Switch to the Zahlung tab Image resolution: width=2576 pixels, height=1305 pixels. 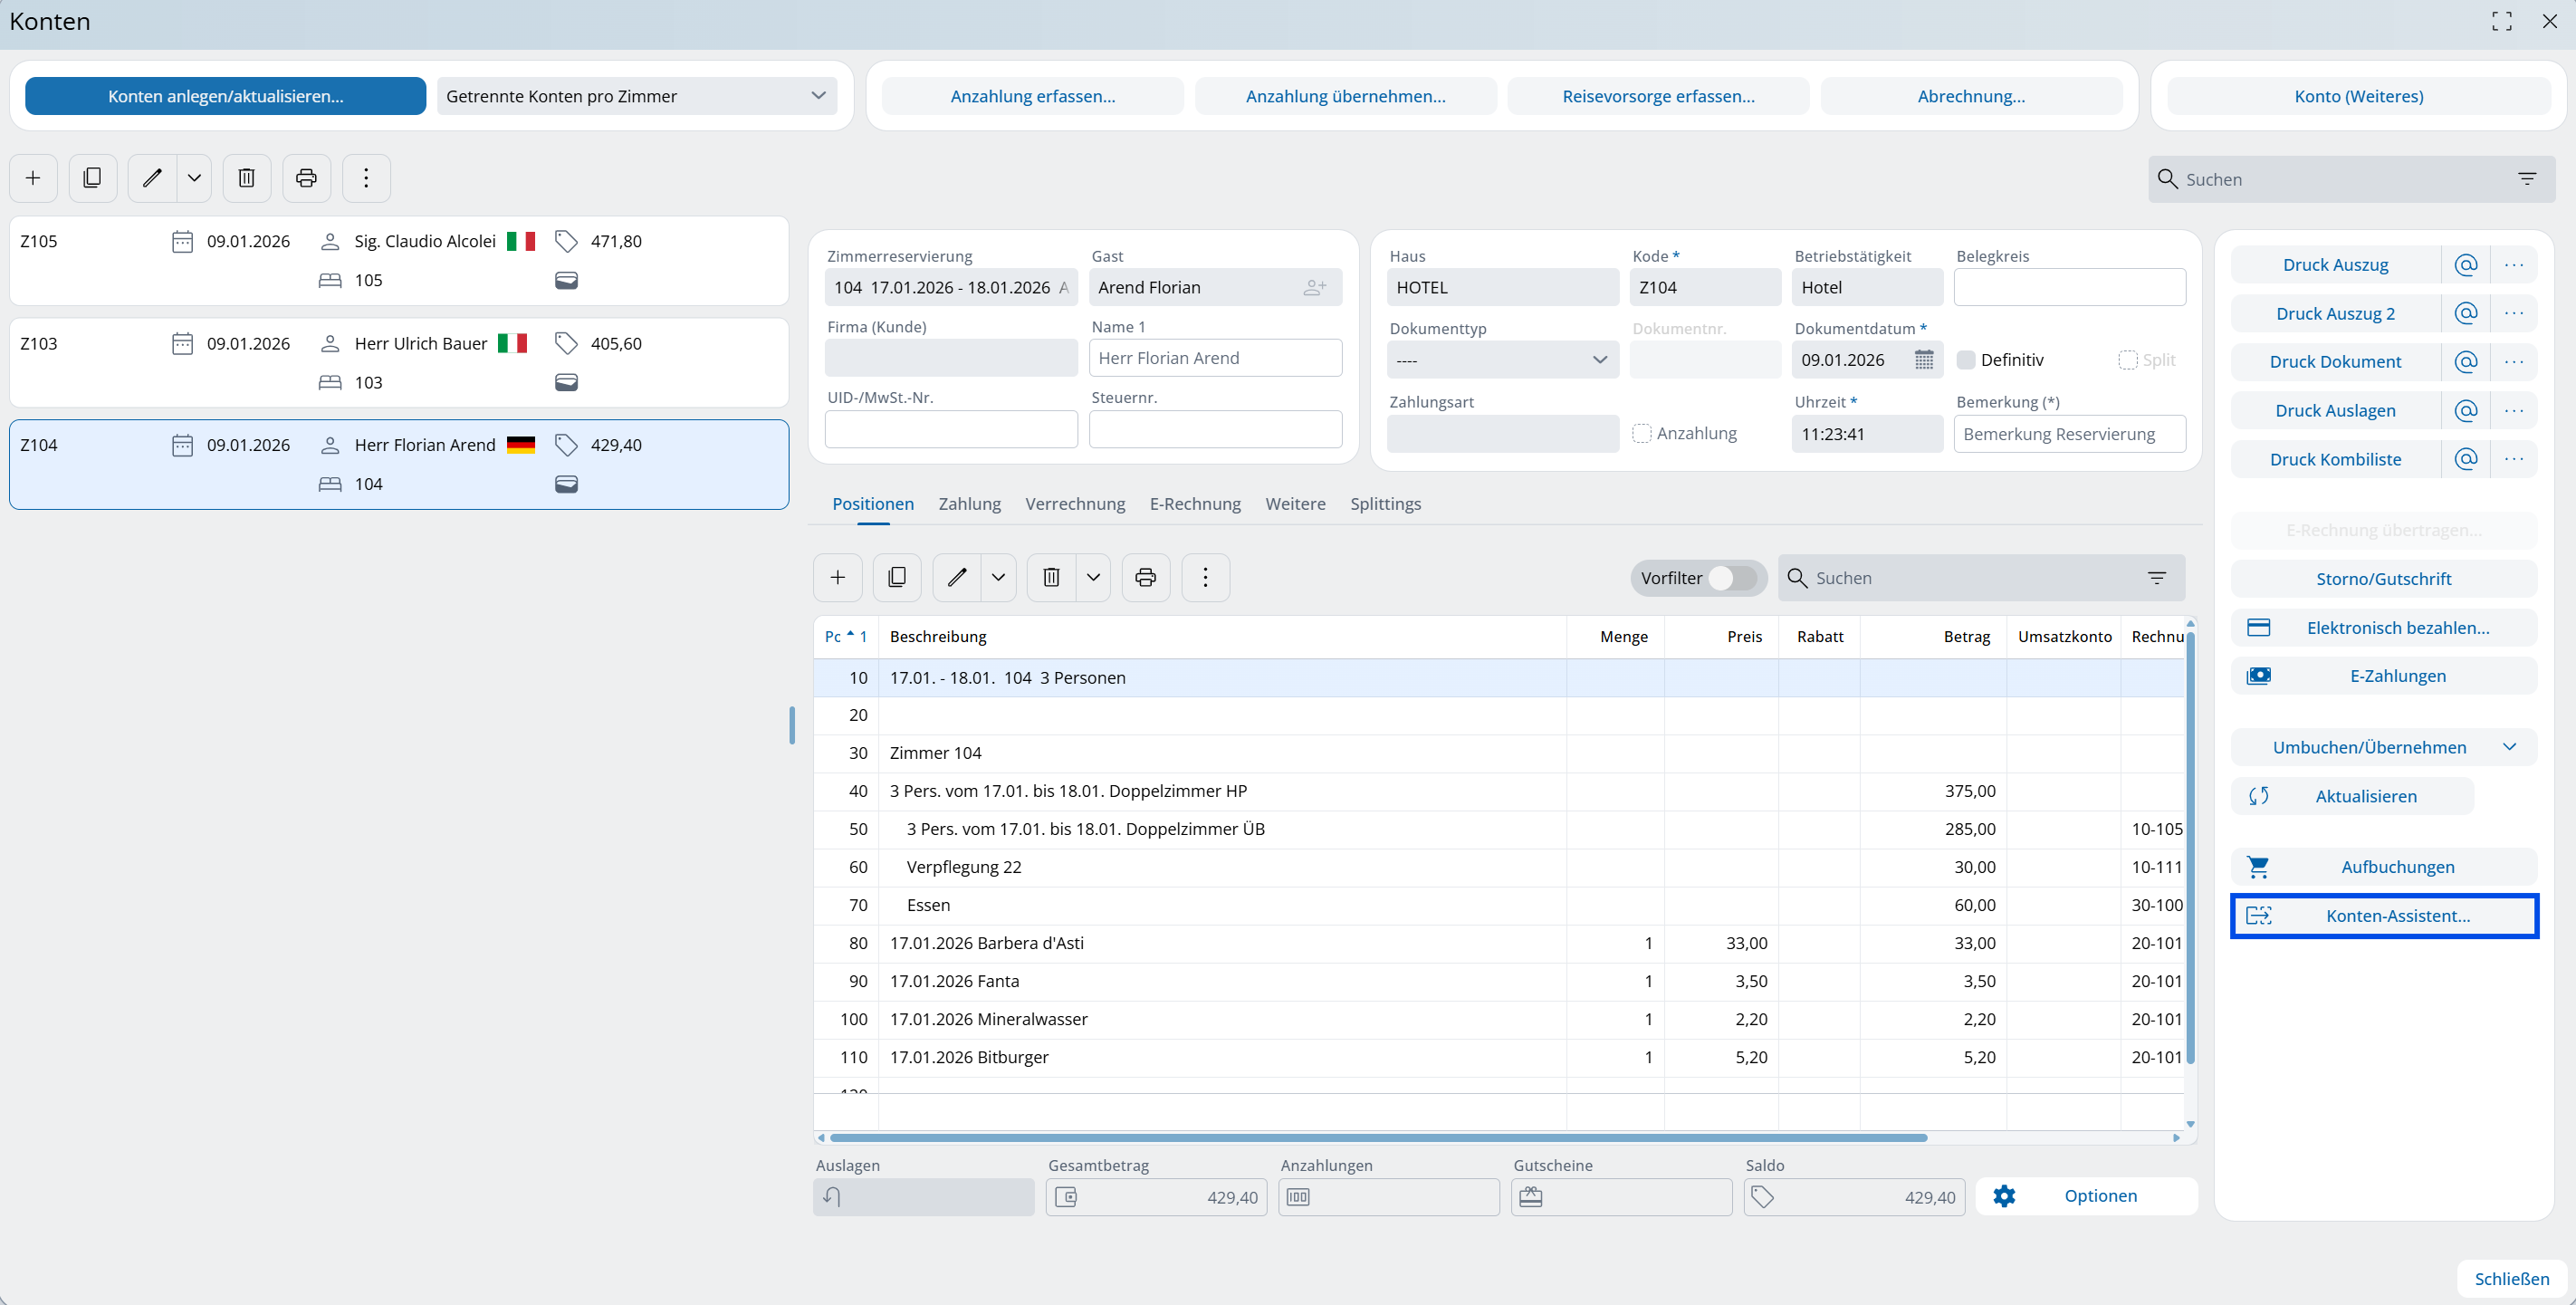(x=969, y=504)
